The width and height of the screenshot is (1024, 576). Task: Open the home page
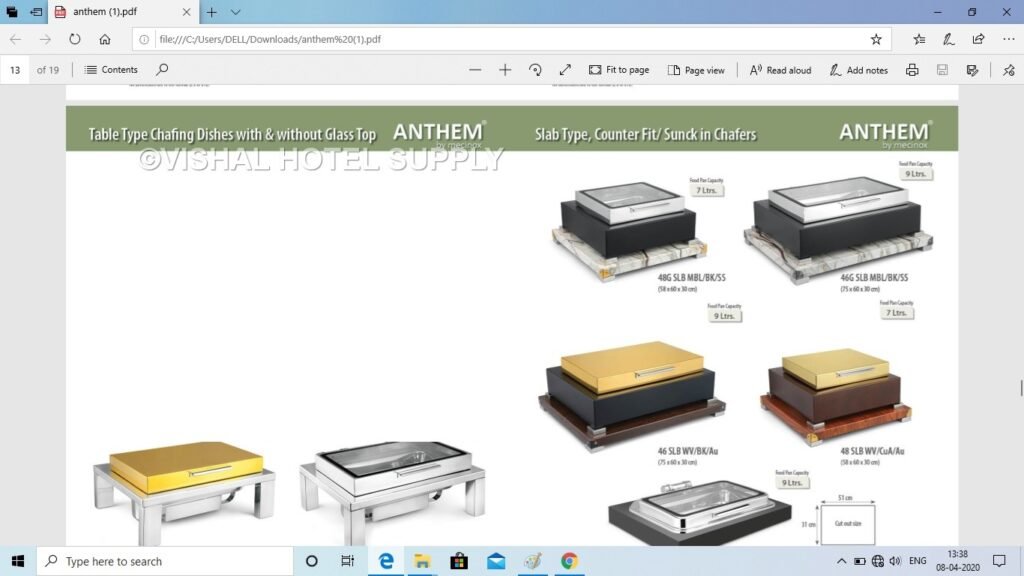coord(104,39)
